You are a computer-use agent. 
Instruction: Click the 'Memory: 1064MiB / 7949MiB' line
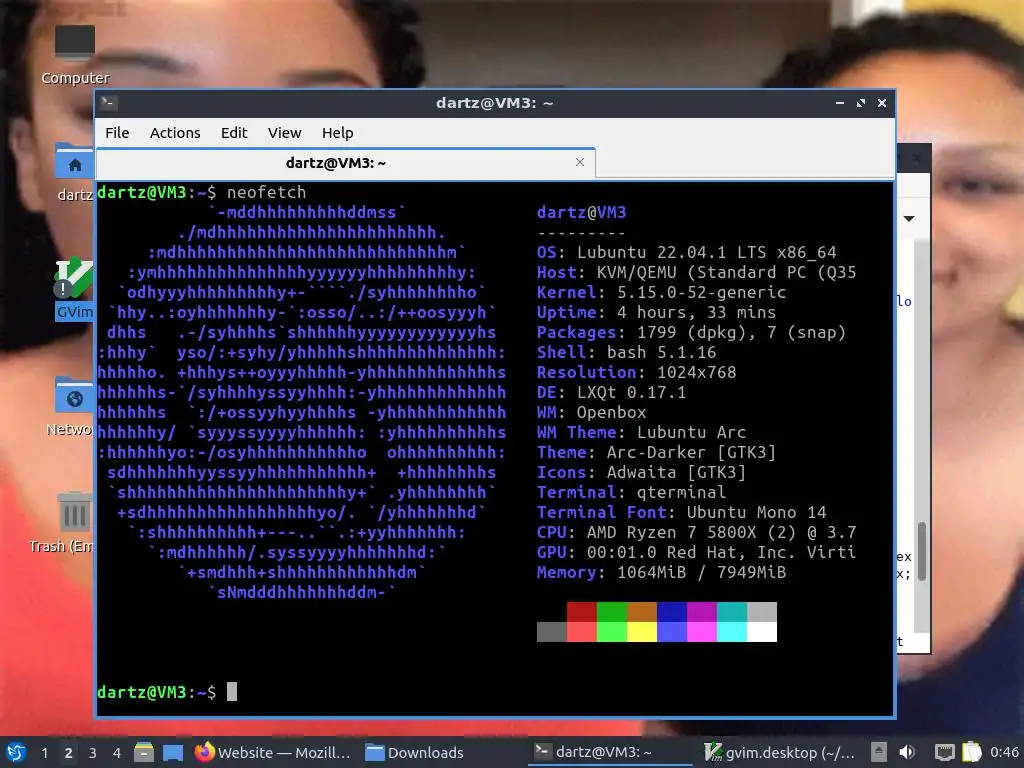click(x=662, y=572)
